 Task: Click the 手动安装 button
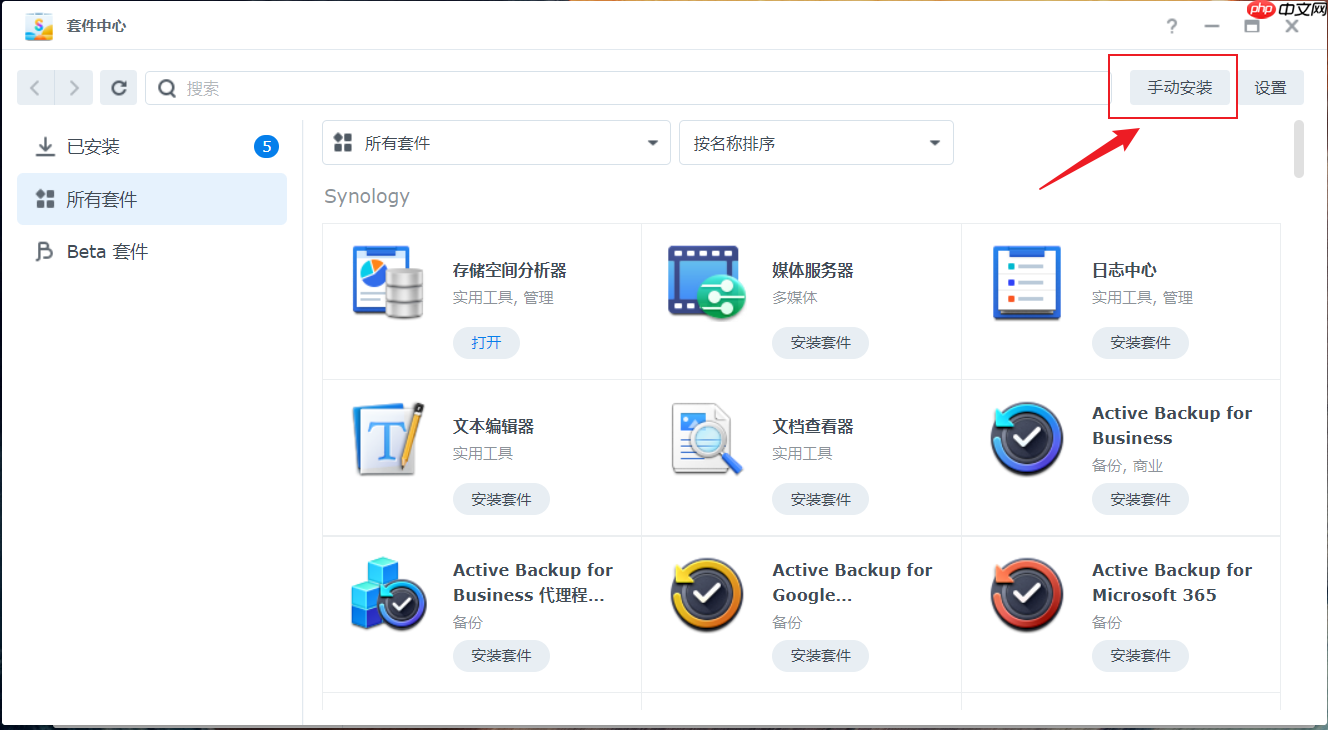tap(1180, 88)
